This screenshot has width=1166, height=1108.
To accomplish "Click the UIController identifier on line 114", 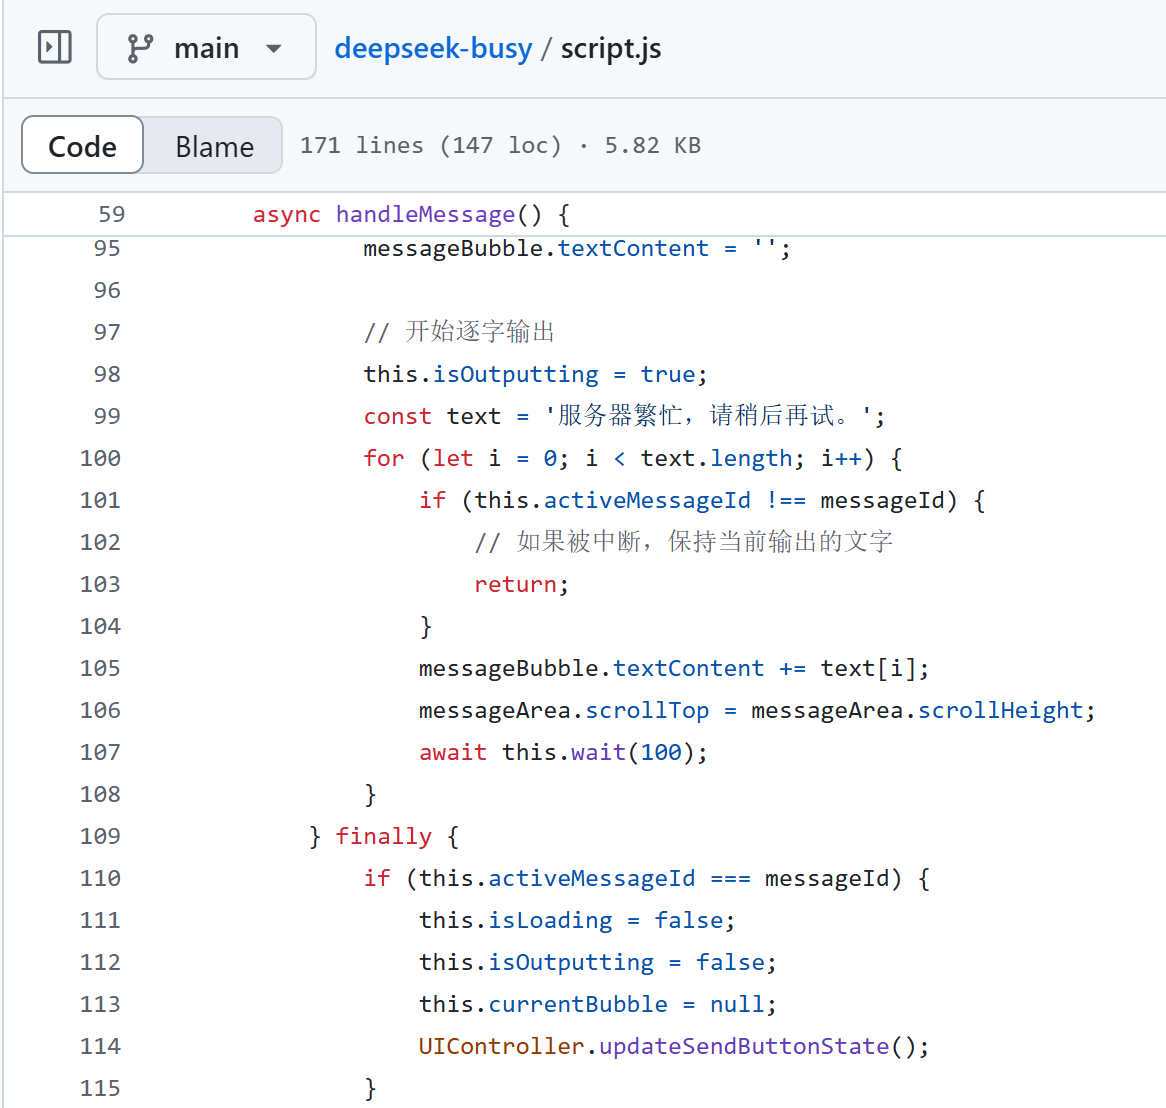I will click(x=502, y=1046).
